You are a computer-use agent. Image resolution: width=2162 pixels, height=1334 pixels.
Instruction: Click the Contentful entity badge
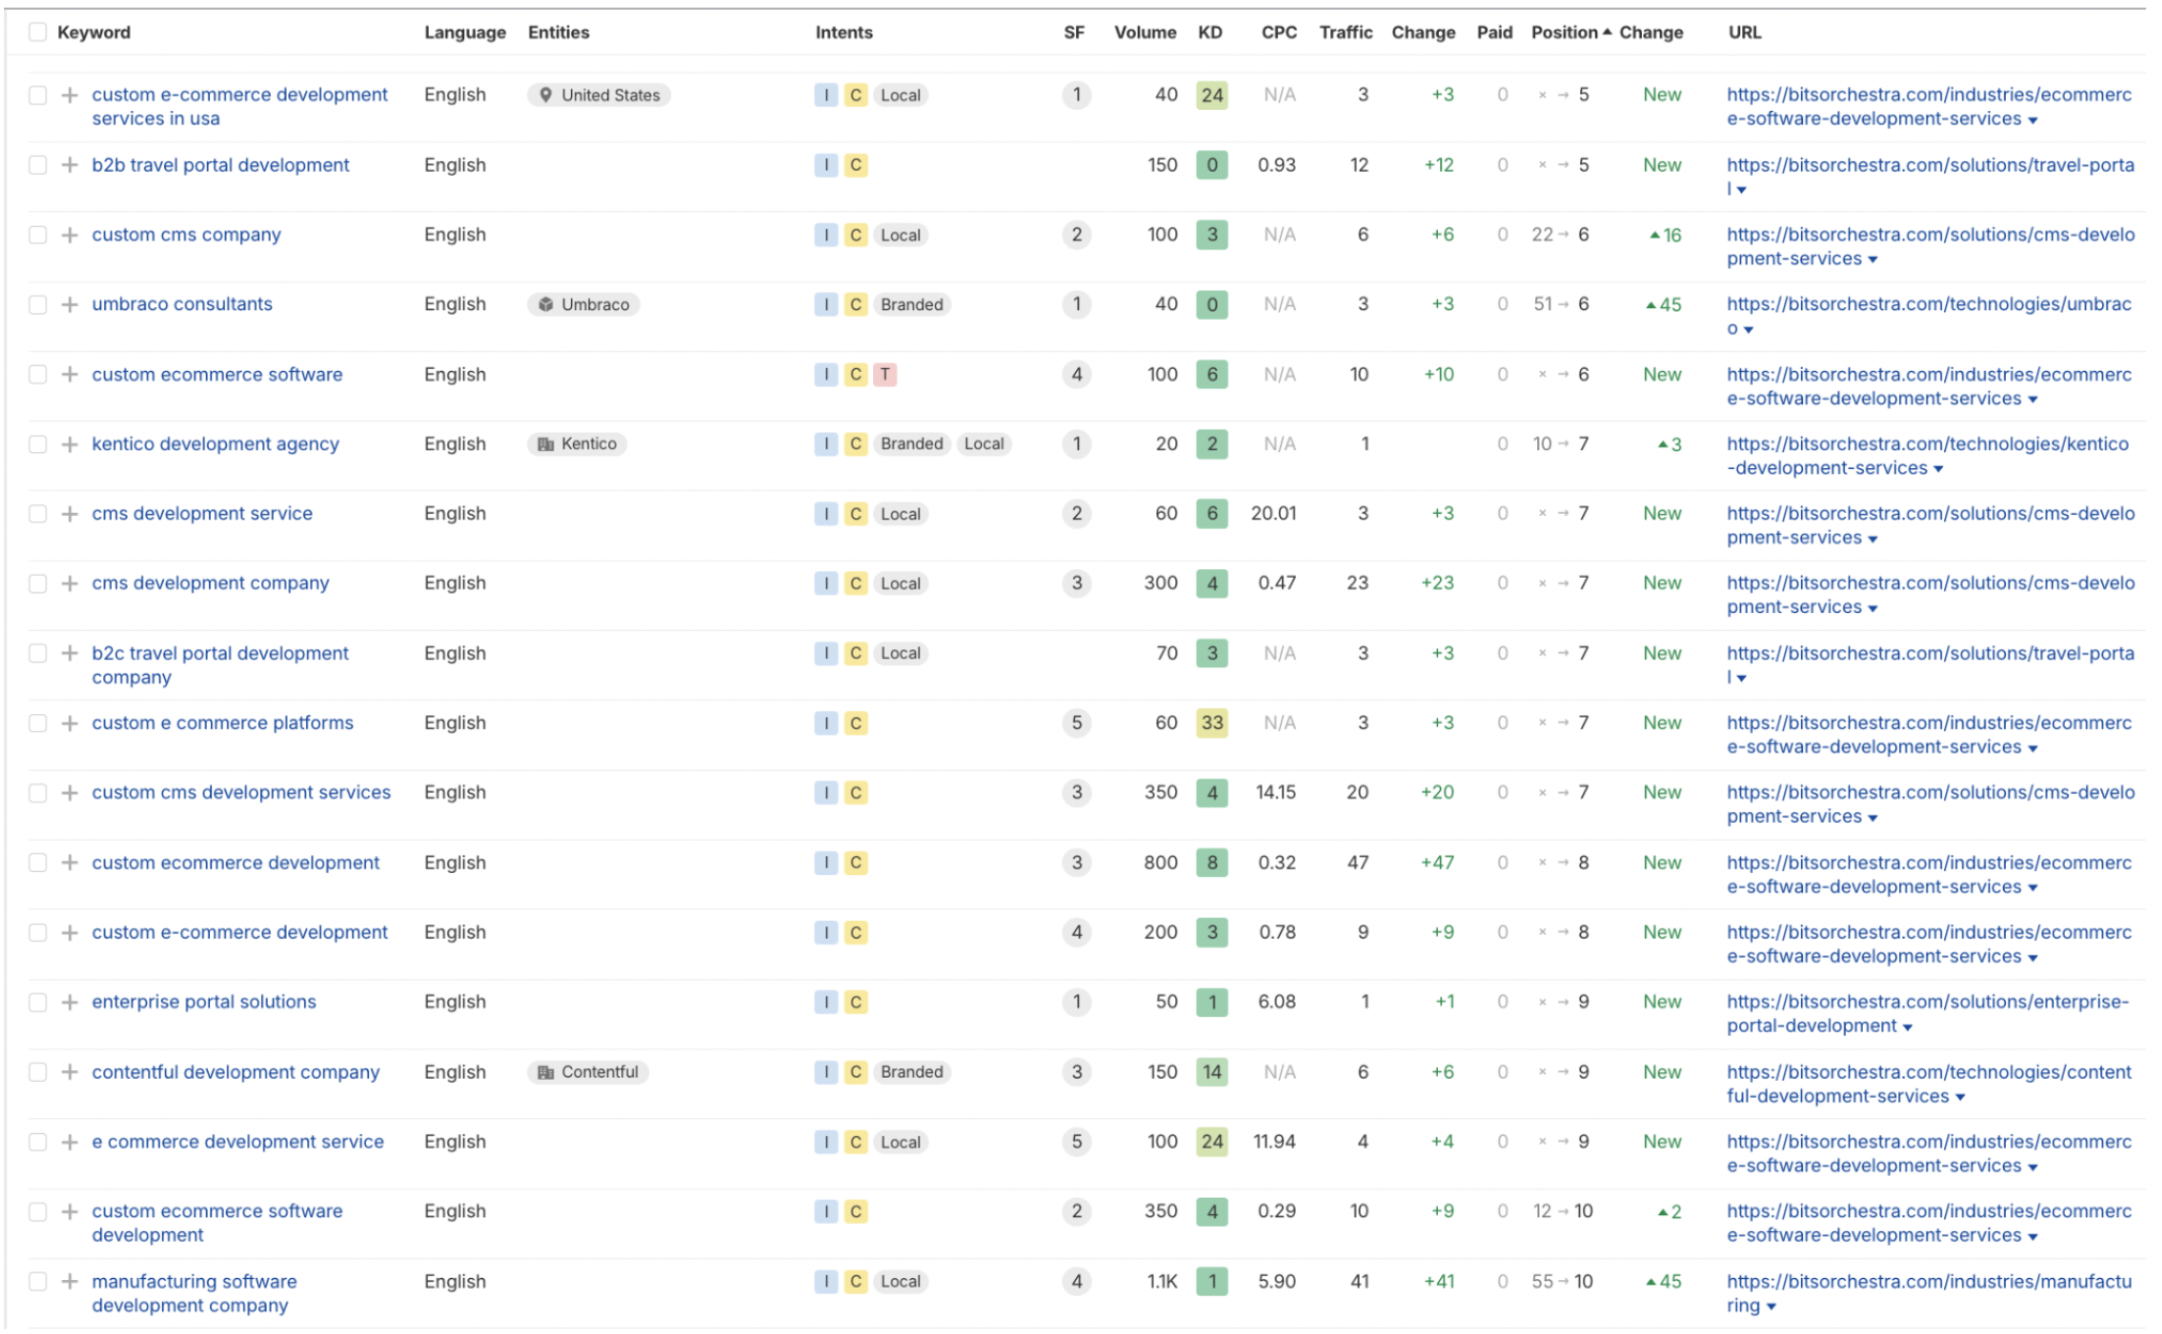[588, 1073]
